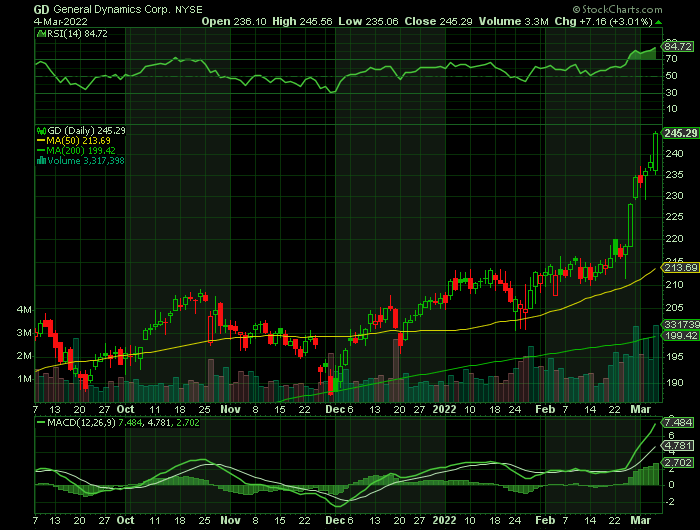This screenshot has height=530, width=700.
Task: Click Nov on the price panel date axis
Action: [230, 409]
